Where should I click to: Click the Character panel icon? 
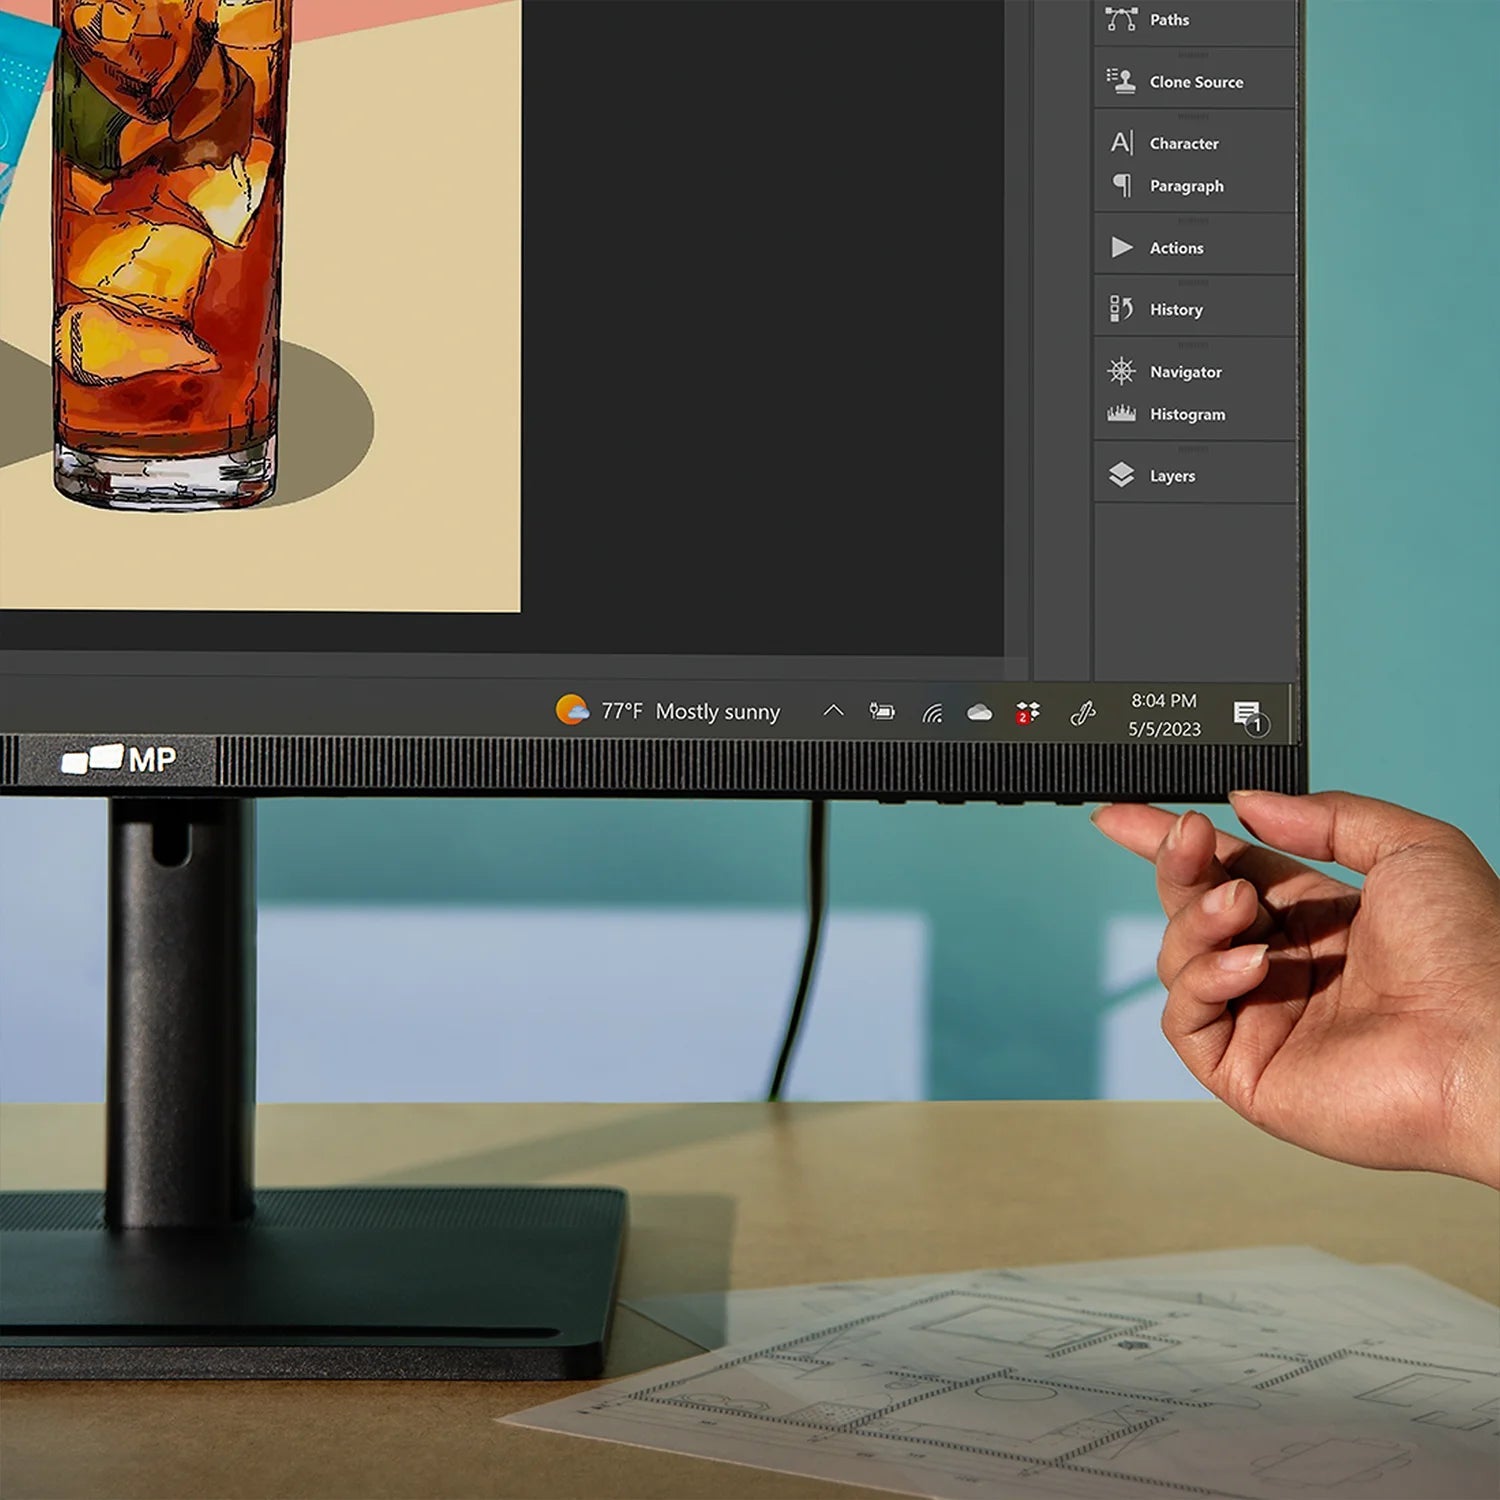click(1121, 143)
